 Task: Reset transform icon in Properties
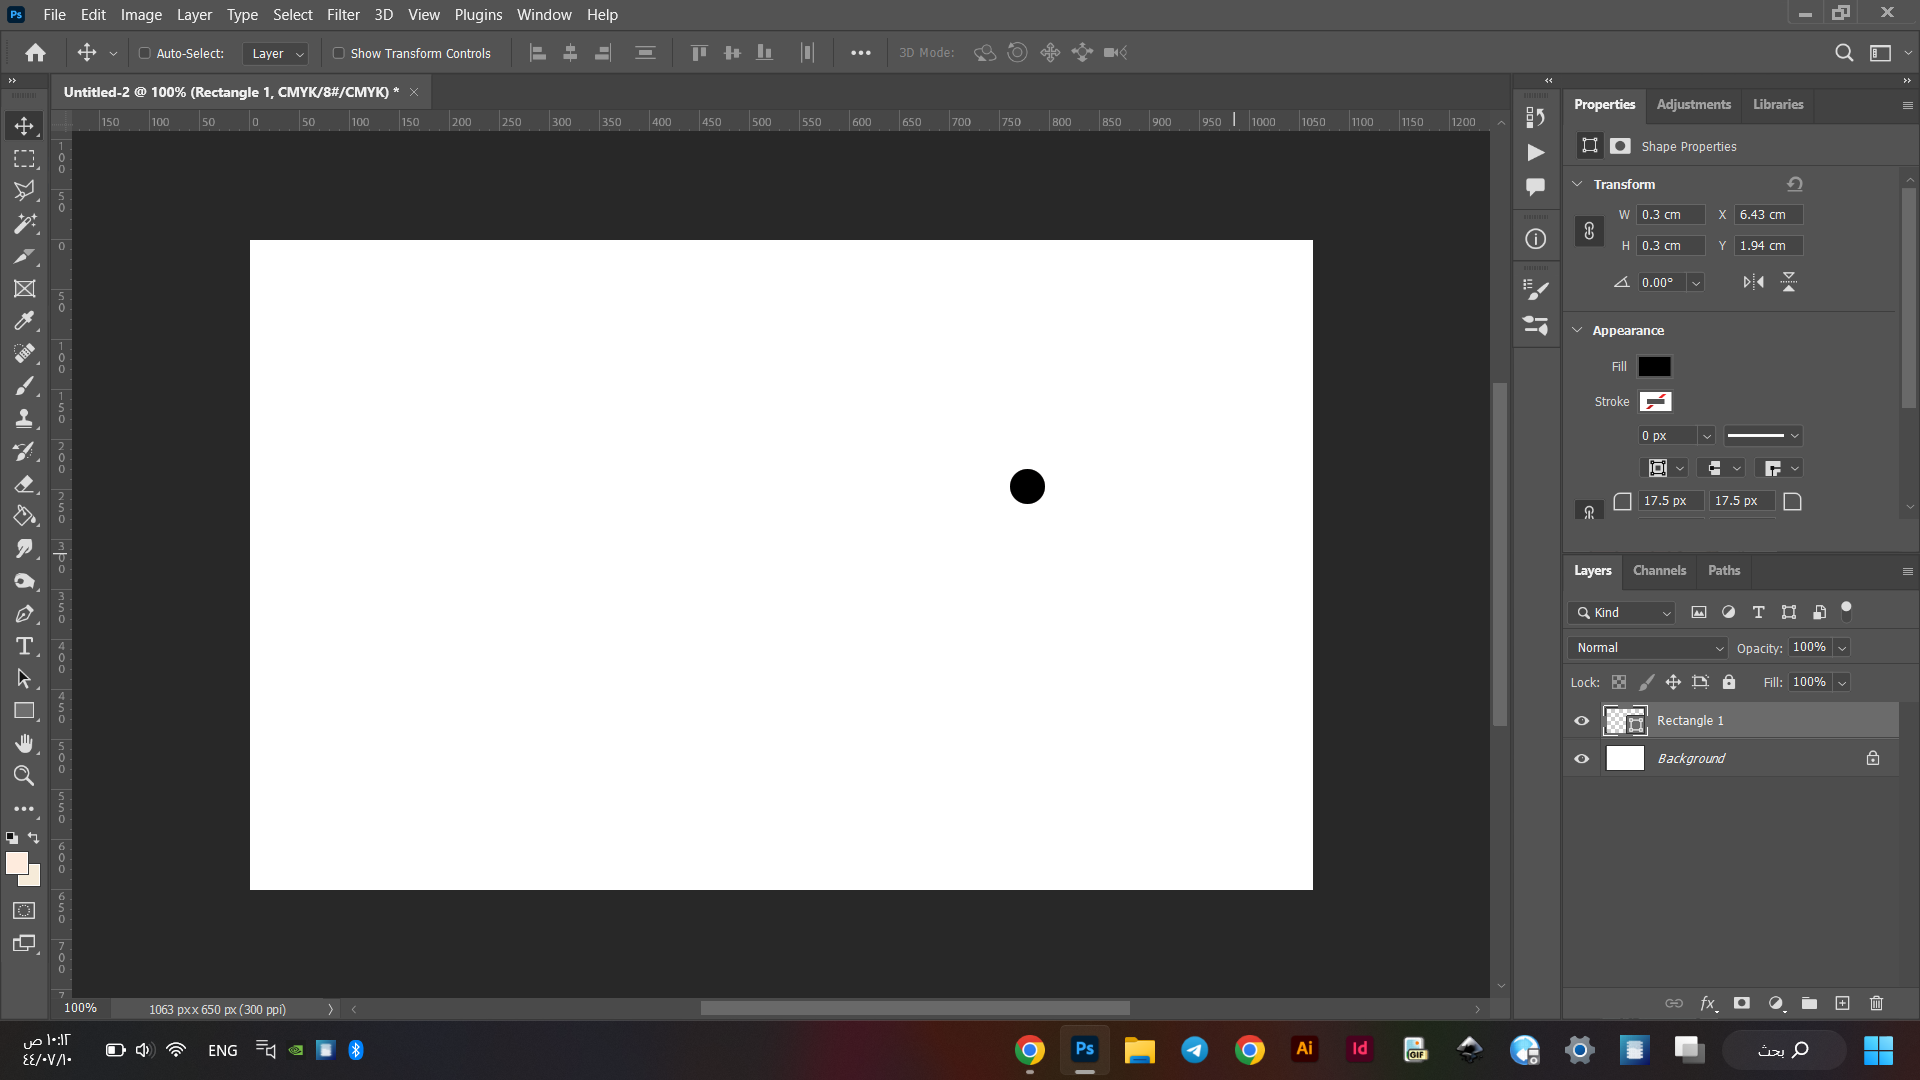click(1795, 184)
